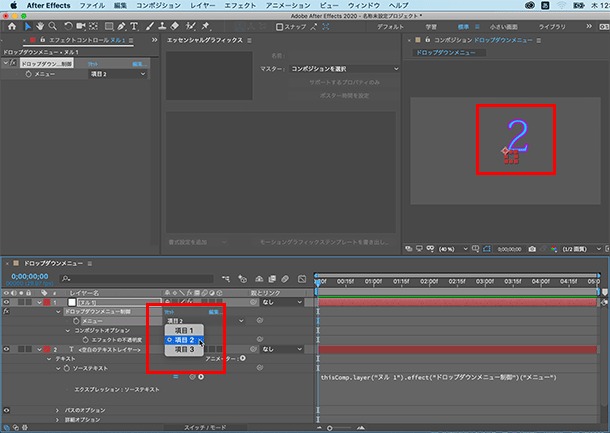Select the Pan Behind anchor point tool

point(93,26)
